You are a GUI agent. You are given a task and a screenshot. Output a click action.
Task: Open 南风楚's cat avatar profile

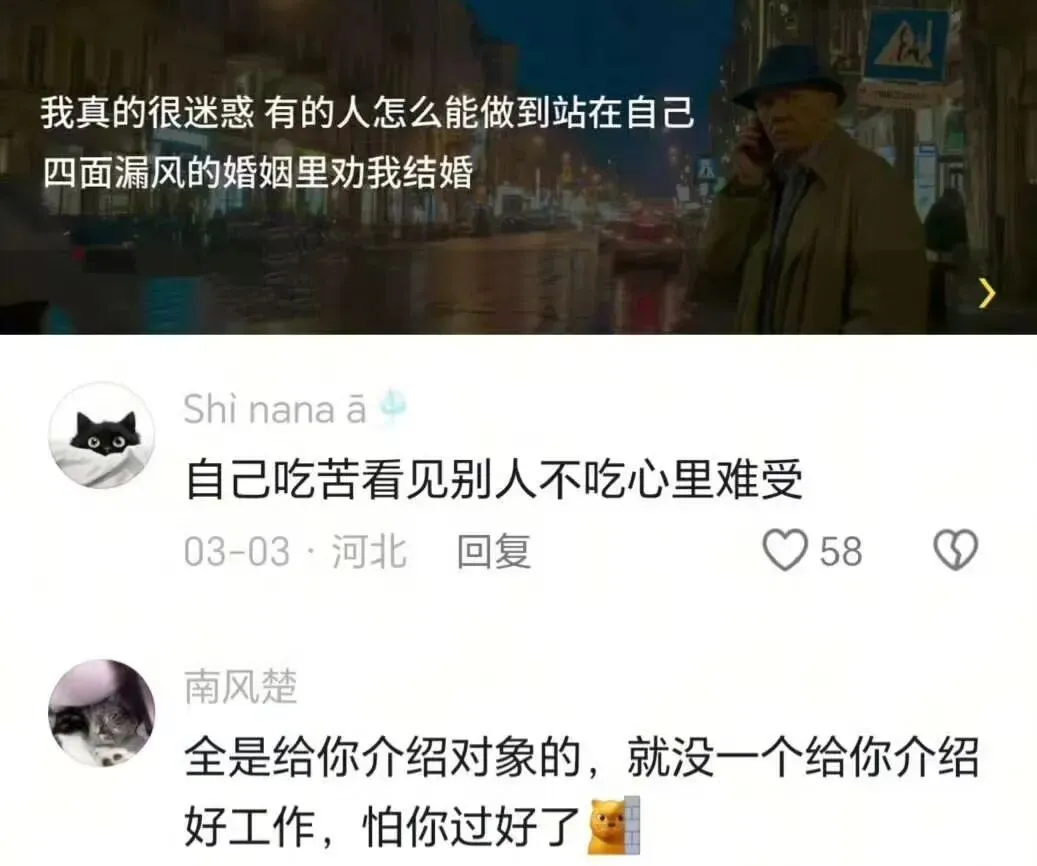[101, 713]
